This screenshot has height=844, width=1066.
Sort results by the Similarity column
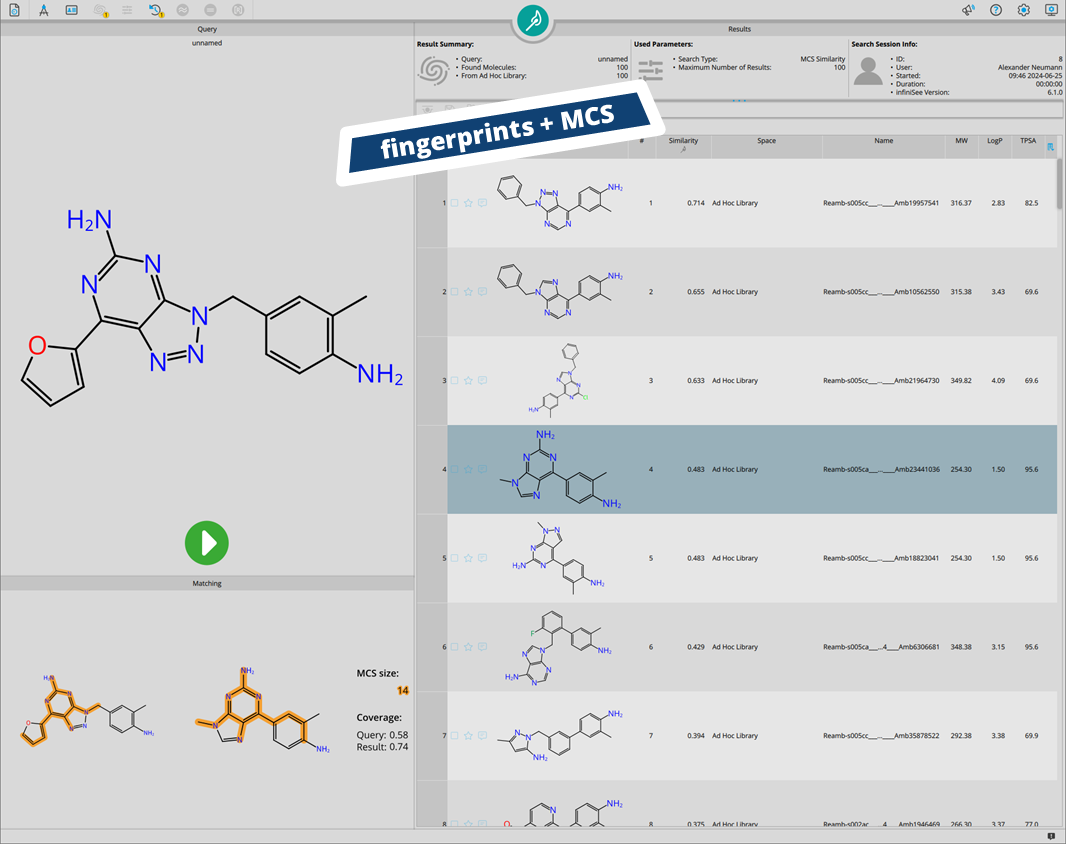pos(683,141)
